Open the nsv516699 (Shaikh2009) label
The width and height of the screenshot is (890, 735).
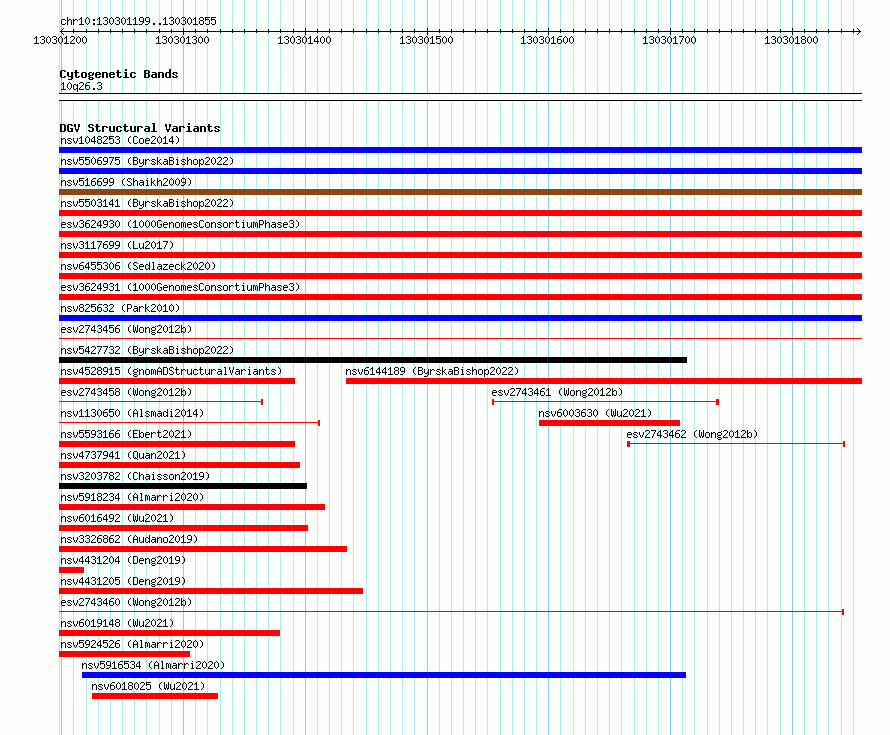click(x=126, y=182)
